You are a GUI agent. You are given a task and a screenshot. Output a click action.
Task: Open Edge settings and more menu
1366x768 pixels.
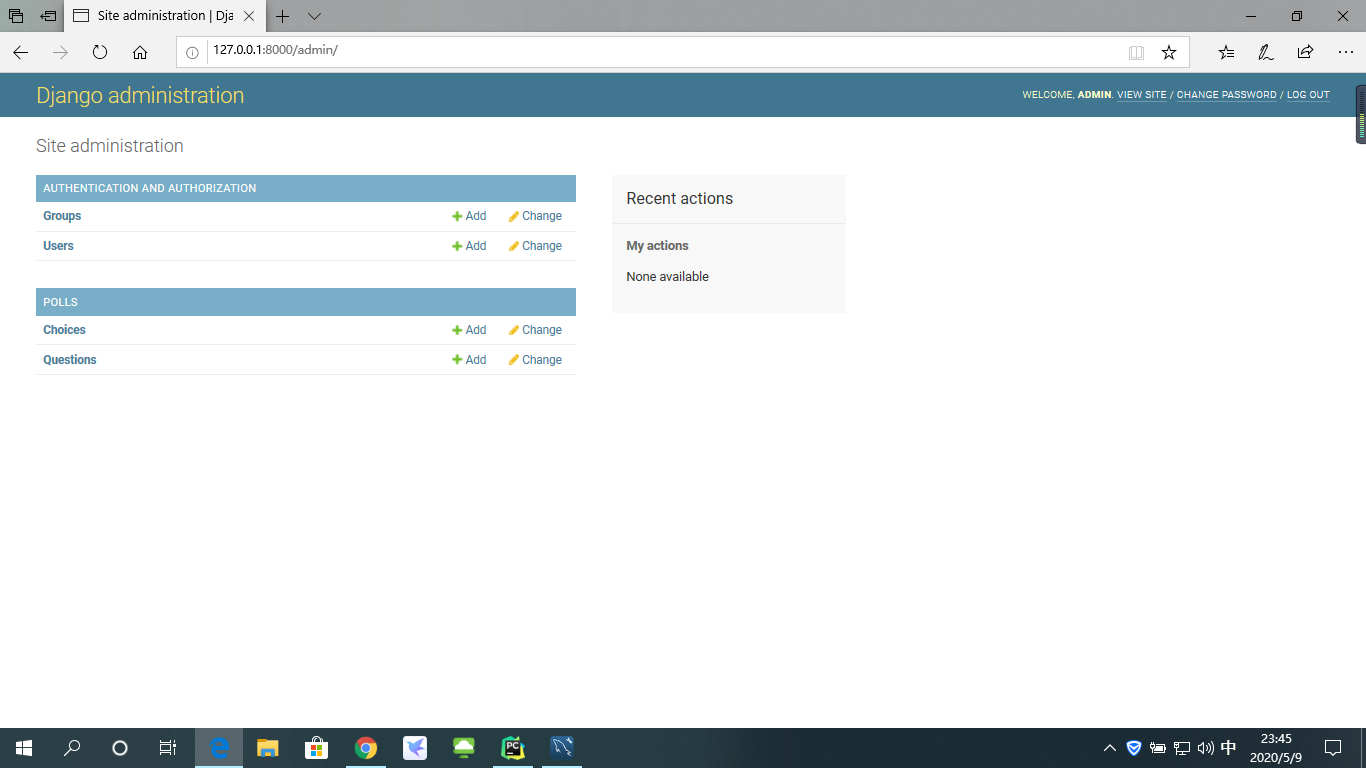pyautogui.click(x=1345, y=52)
